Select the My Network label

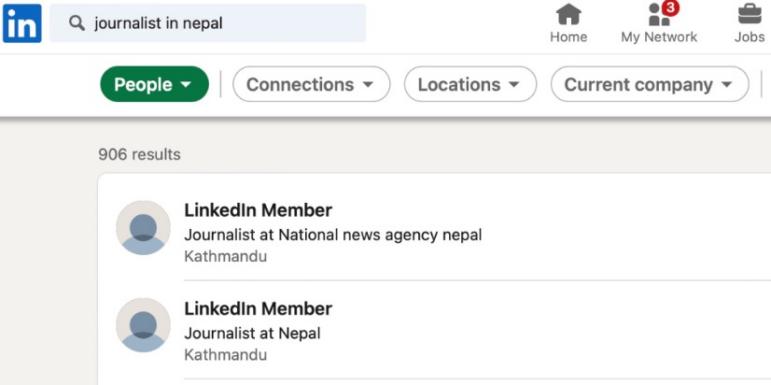[659, 37]
